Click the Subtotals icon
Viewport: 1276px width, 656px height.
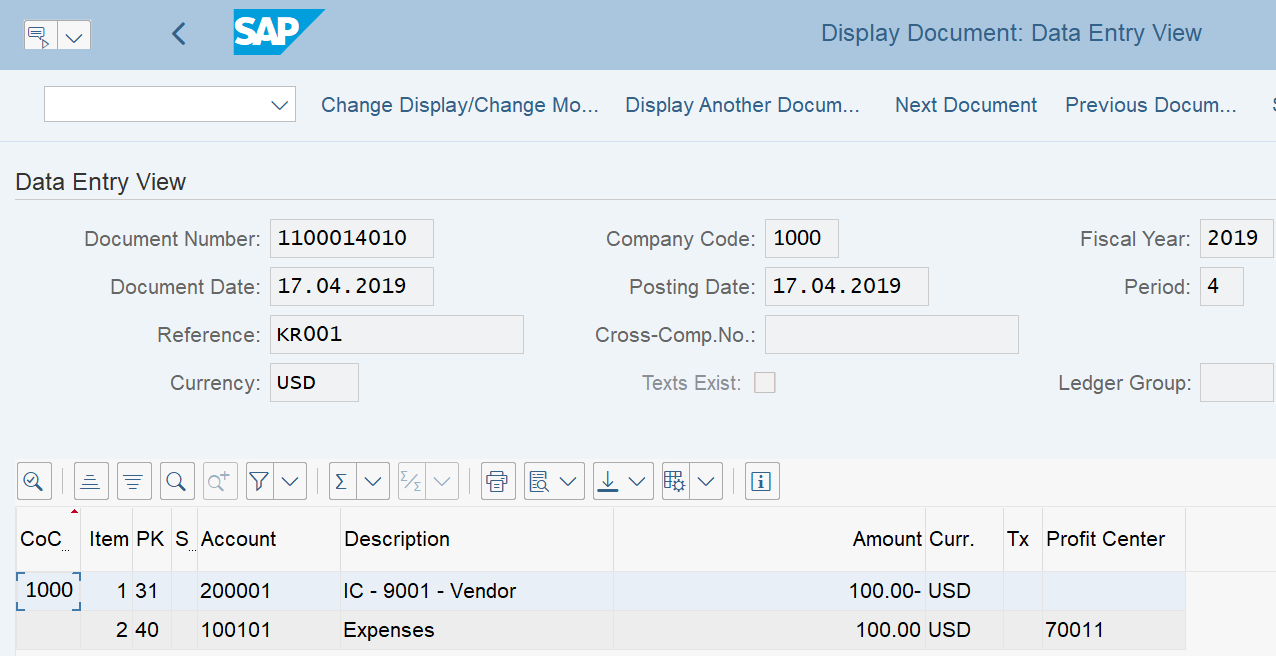pyautogui.click(x=412, y=481)
